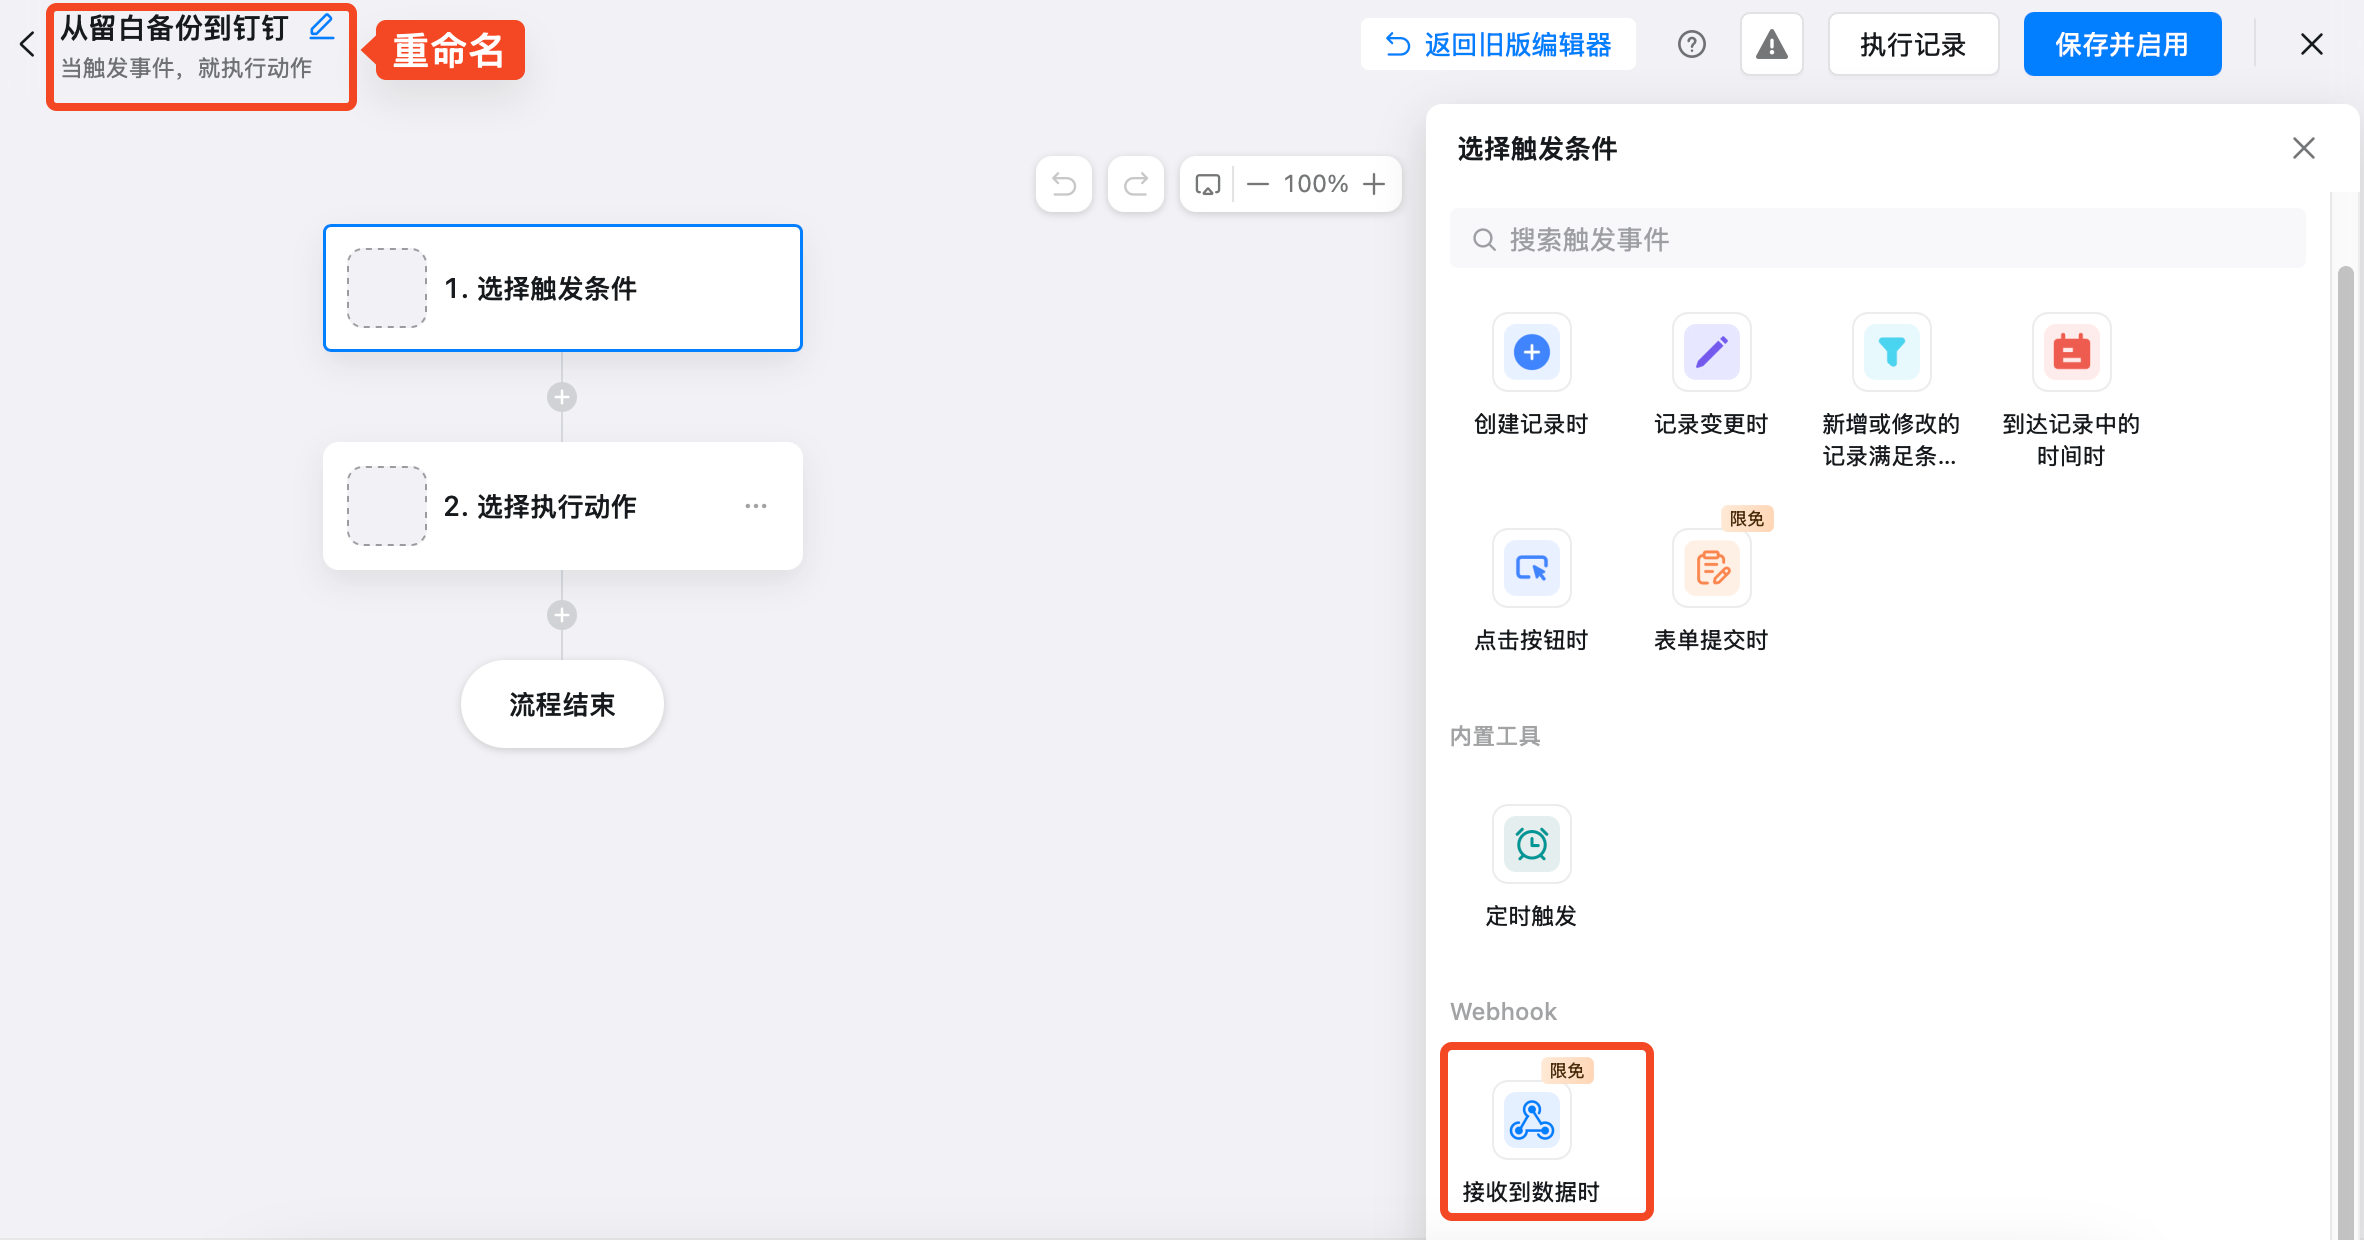Screen dimensions: 2364x1240
Task: Select the 到达记录中的时间时 calendar icon
Action: click(x=2070, y=352)
